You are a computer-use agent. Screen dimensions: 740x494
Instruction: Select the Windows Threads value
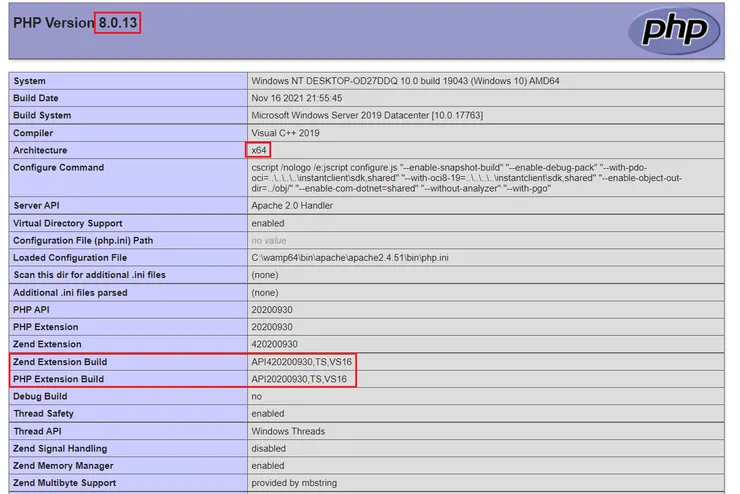288,431
